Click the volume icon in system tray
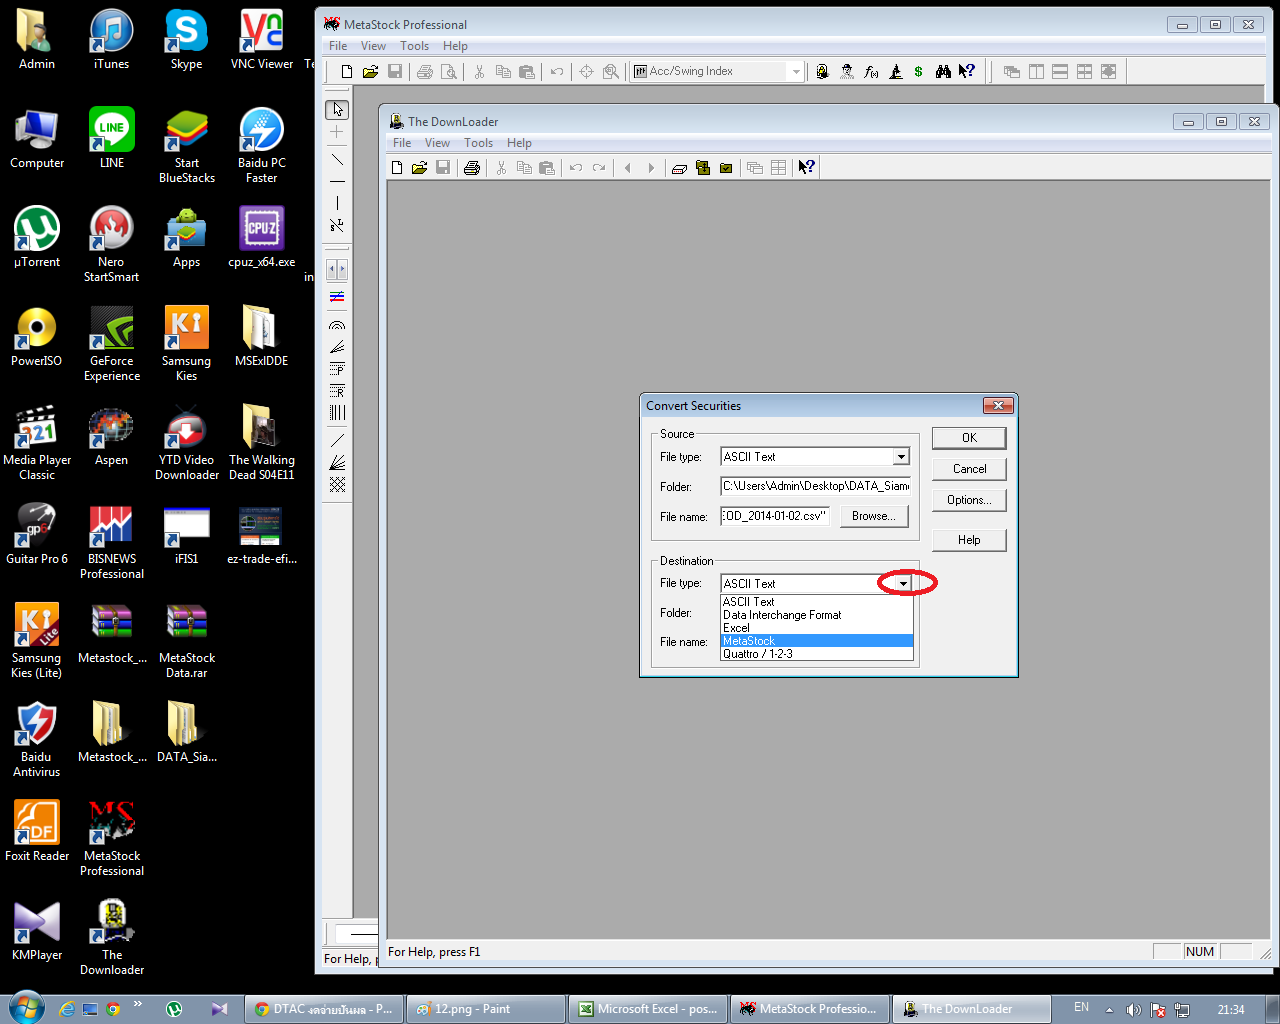The image size is (1280, 1024). pos(1133,1009)
